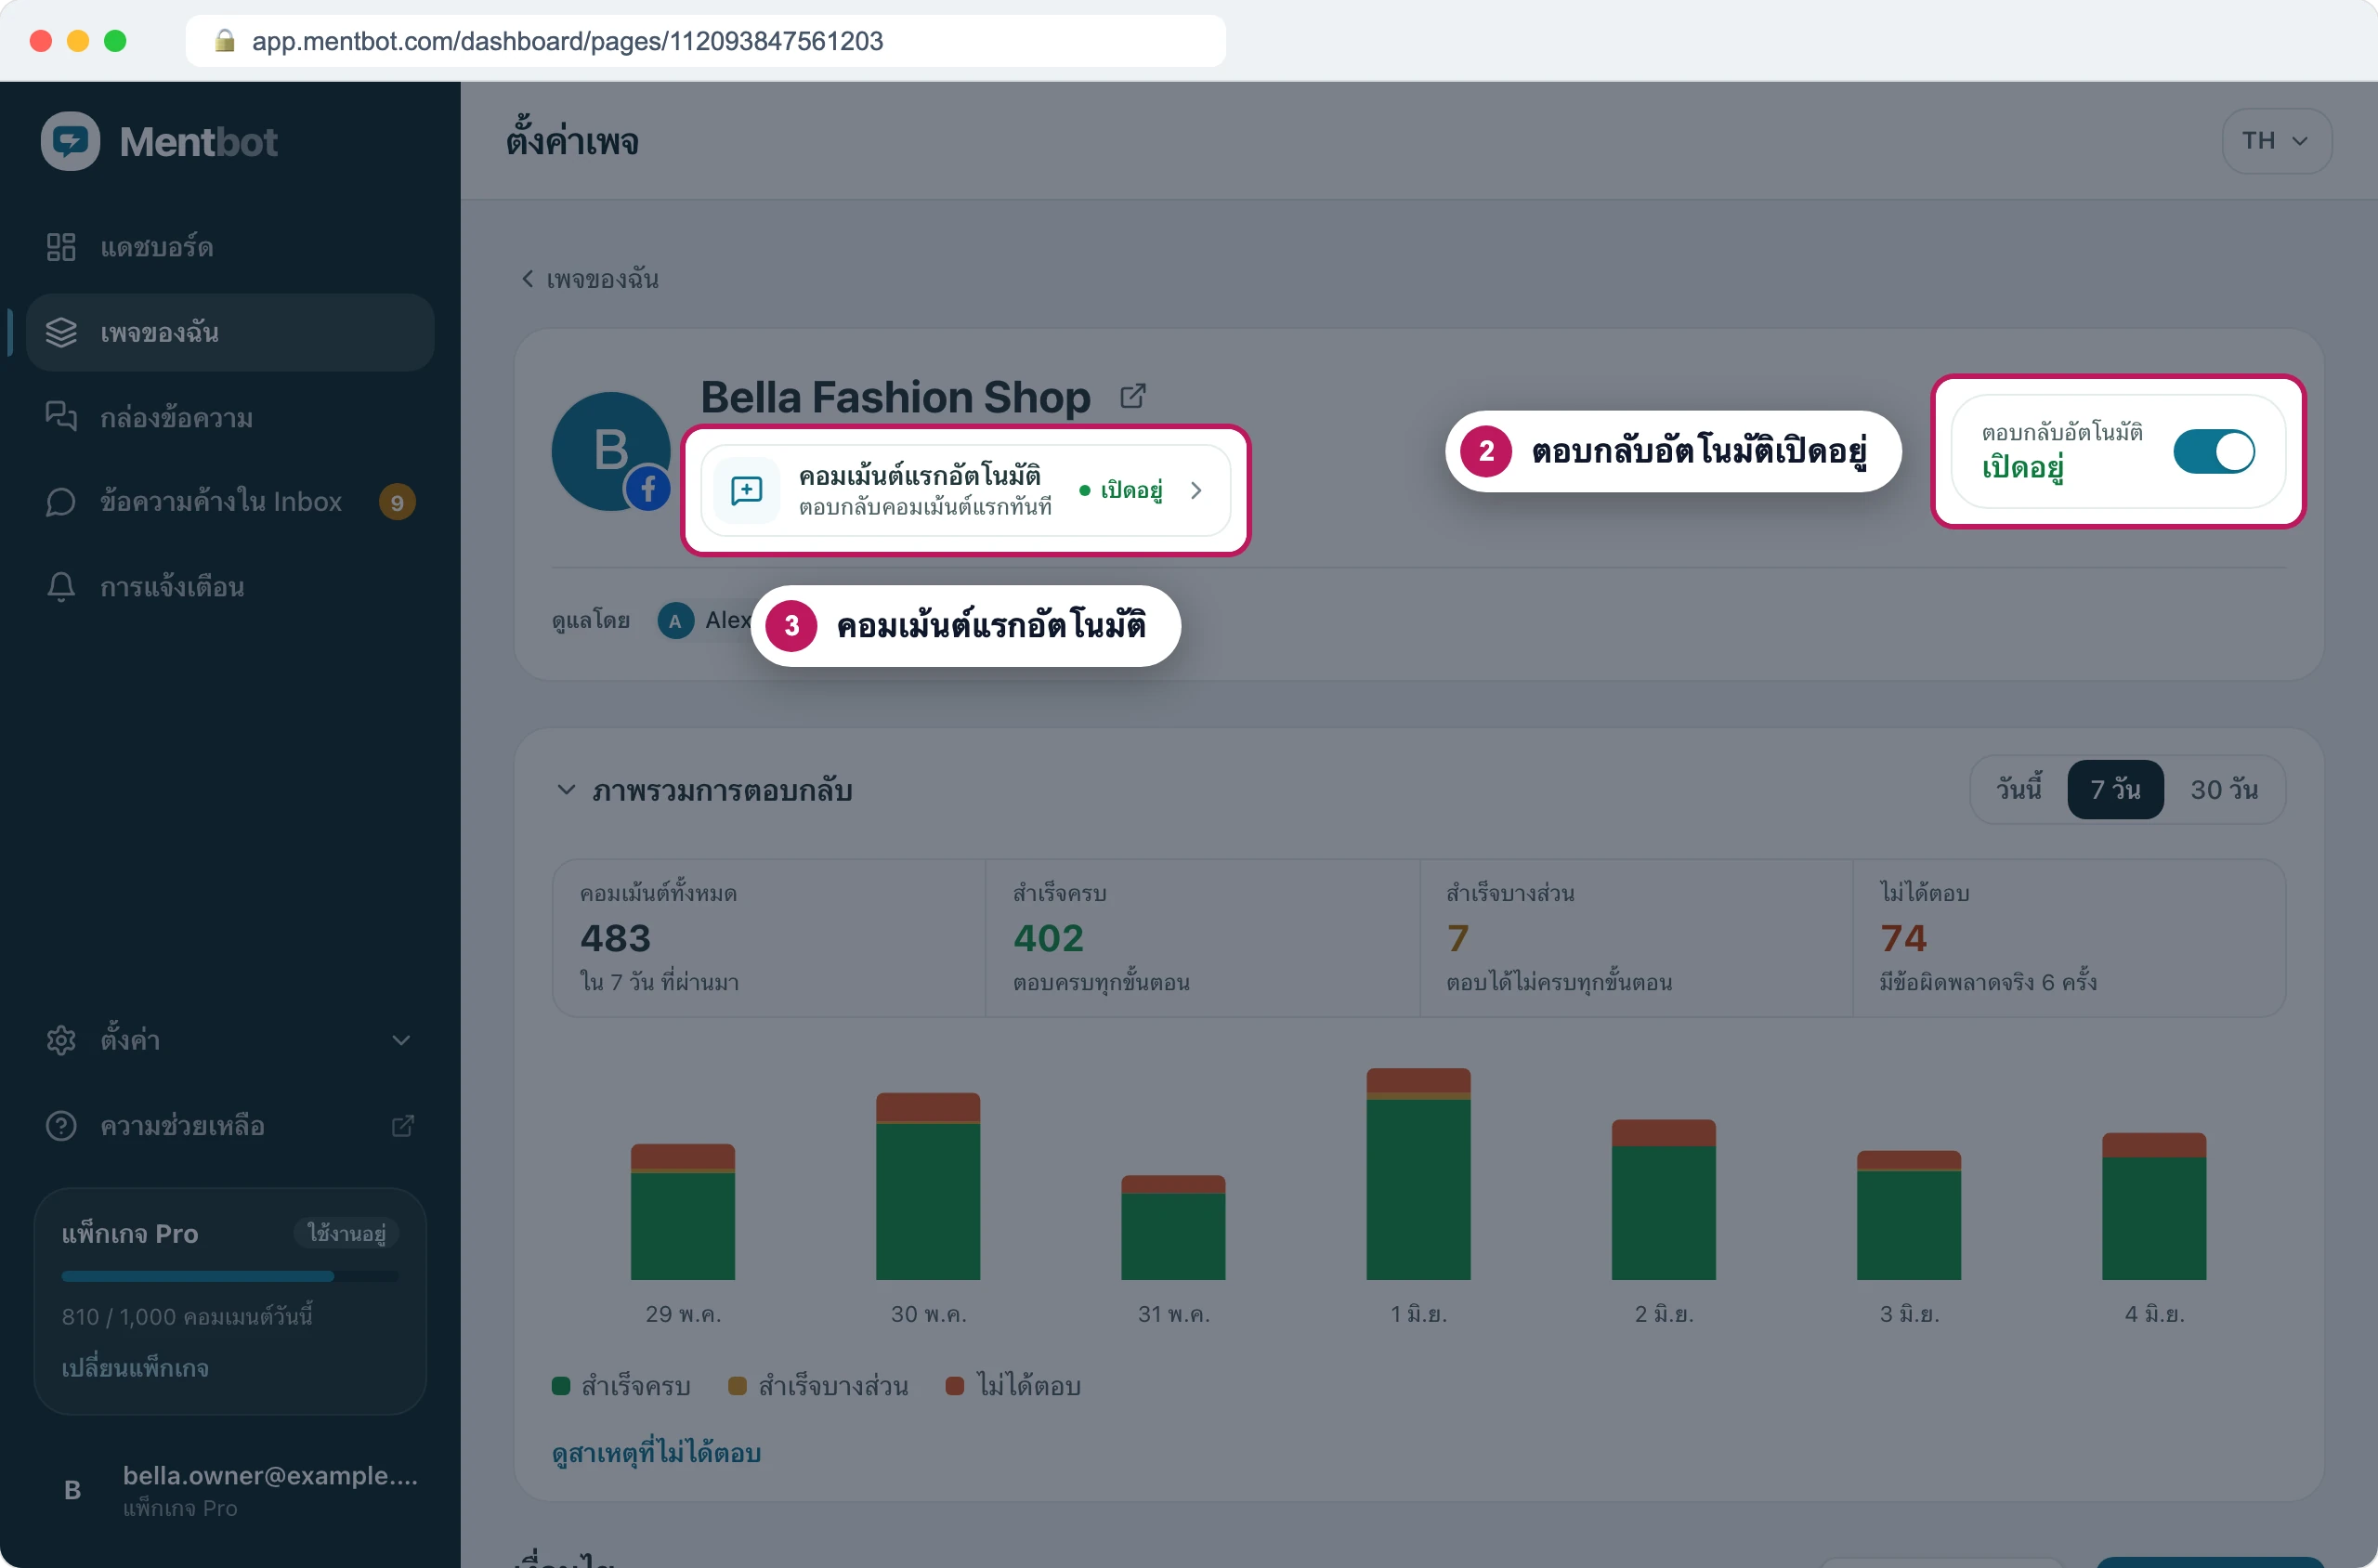Select the 30 วัน time range

point(2224,790)
